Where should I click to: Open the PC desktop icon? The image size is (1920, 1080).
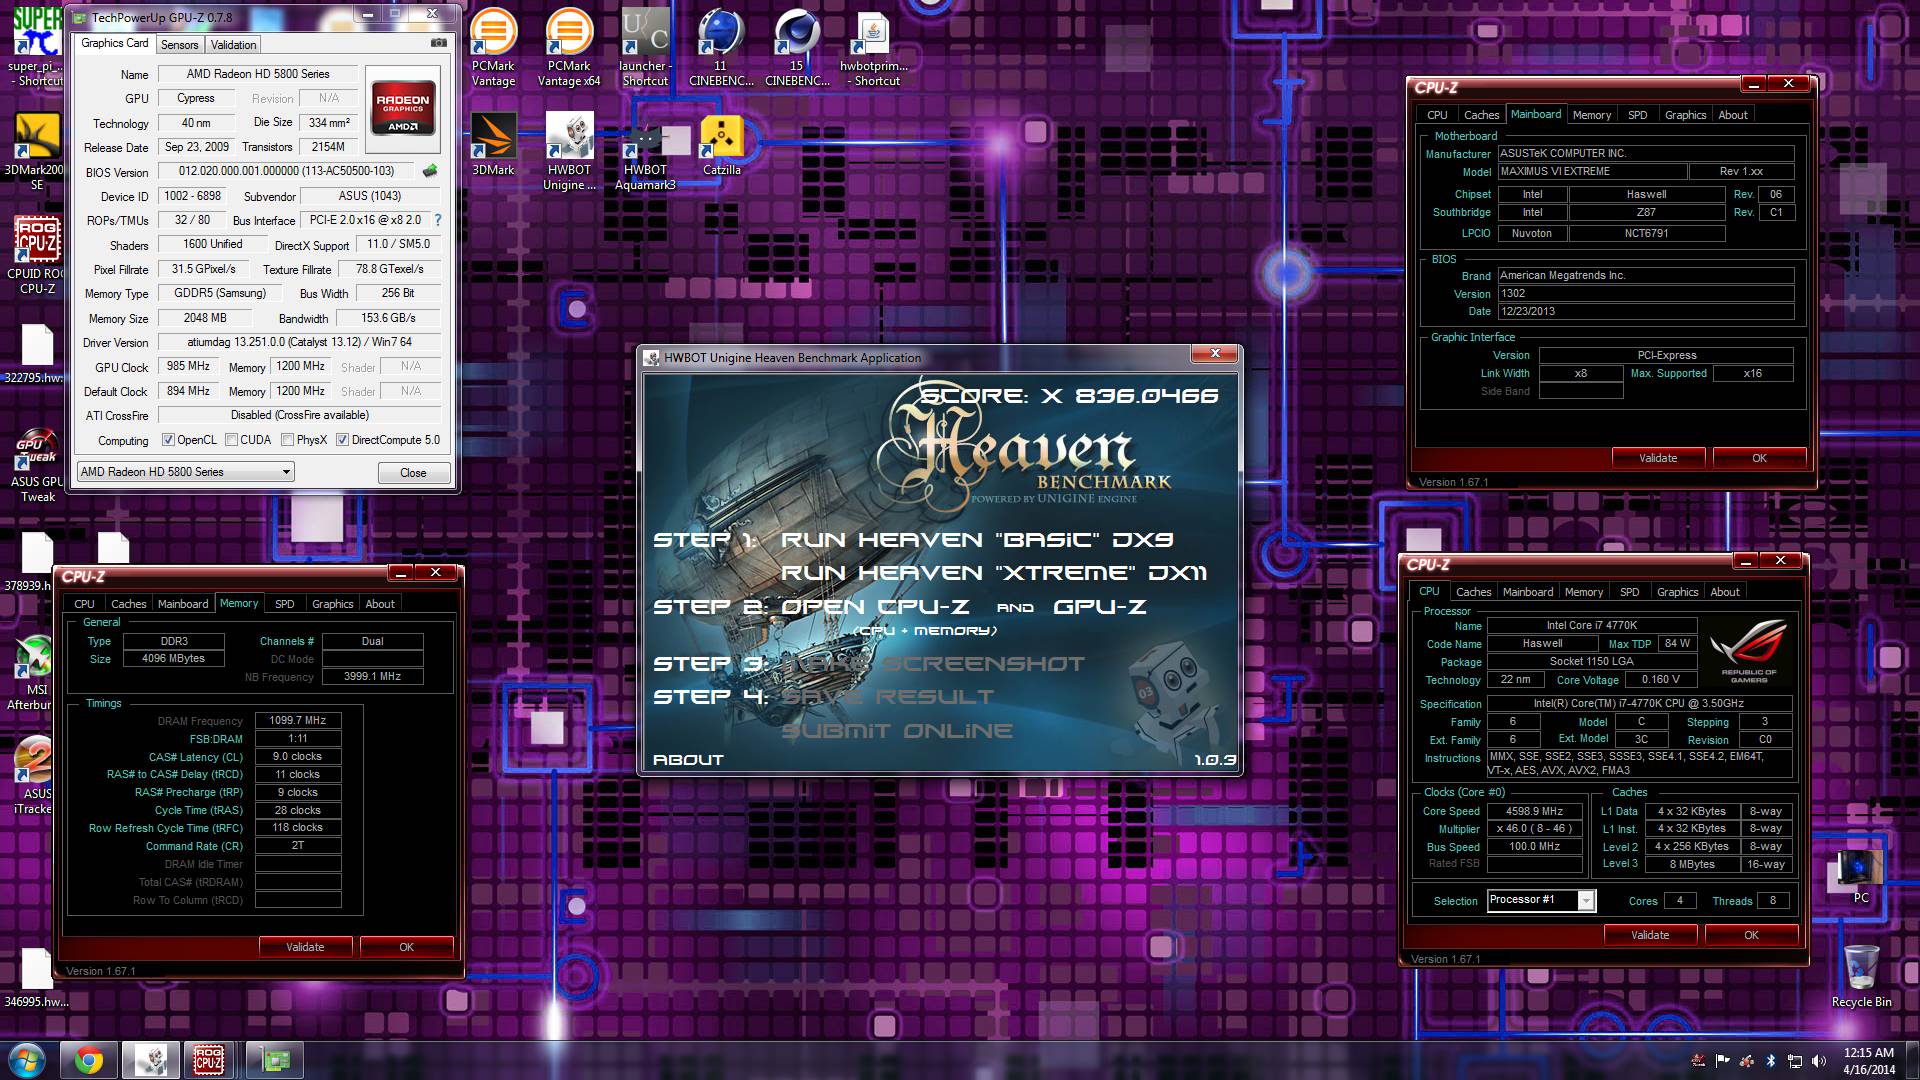click(x=1861, y=876)
